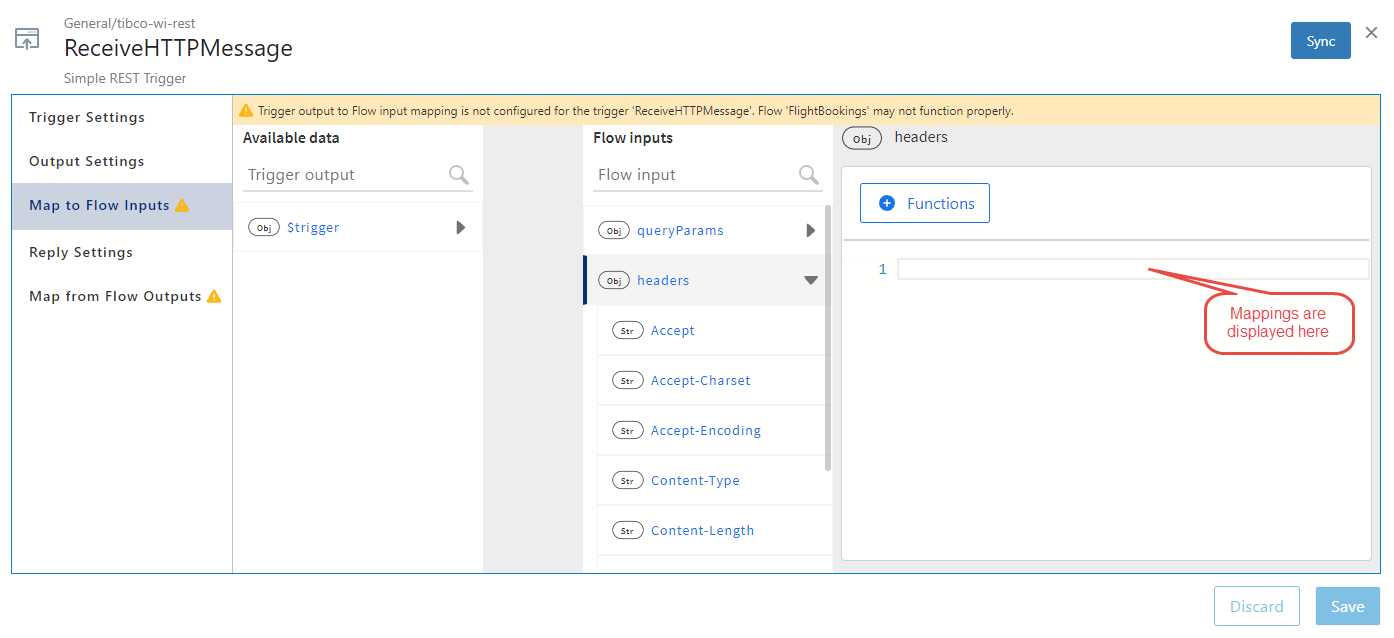Screen dimensions: 1394x638
Task: Click the Obj type badge beside $trigger
Action: 264,228
